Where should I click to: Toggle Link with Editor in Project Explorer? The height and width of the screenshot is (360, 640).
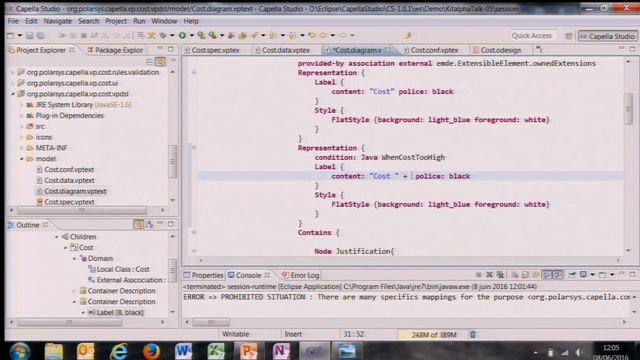[x=160, y=62]
